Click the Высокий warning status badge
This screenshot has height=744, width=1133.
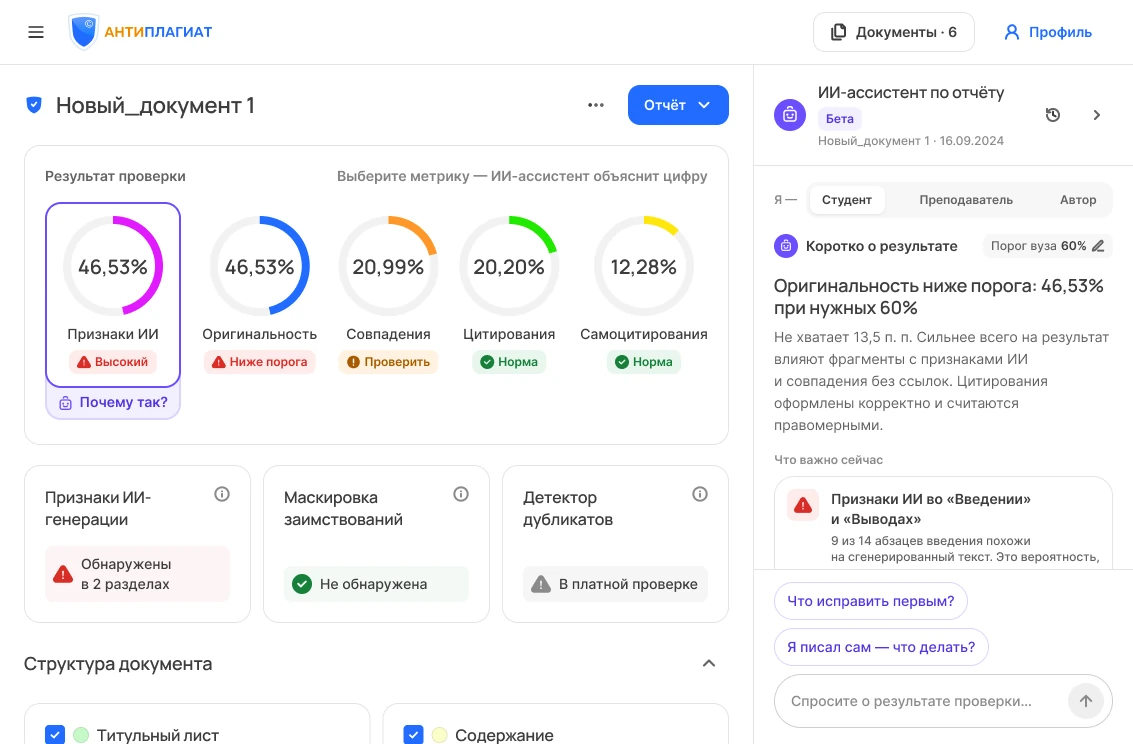(113, 362)
